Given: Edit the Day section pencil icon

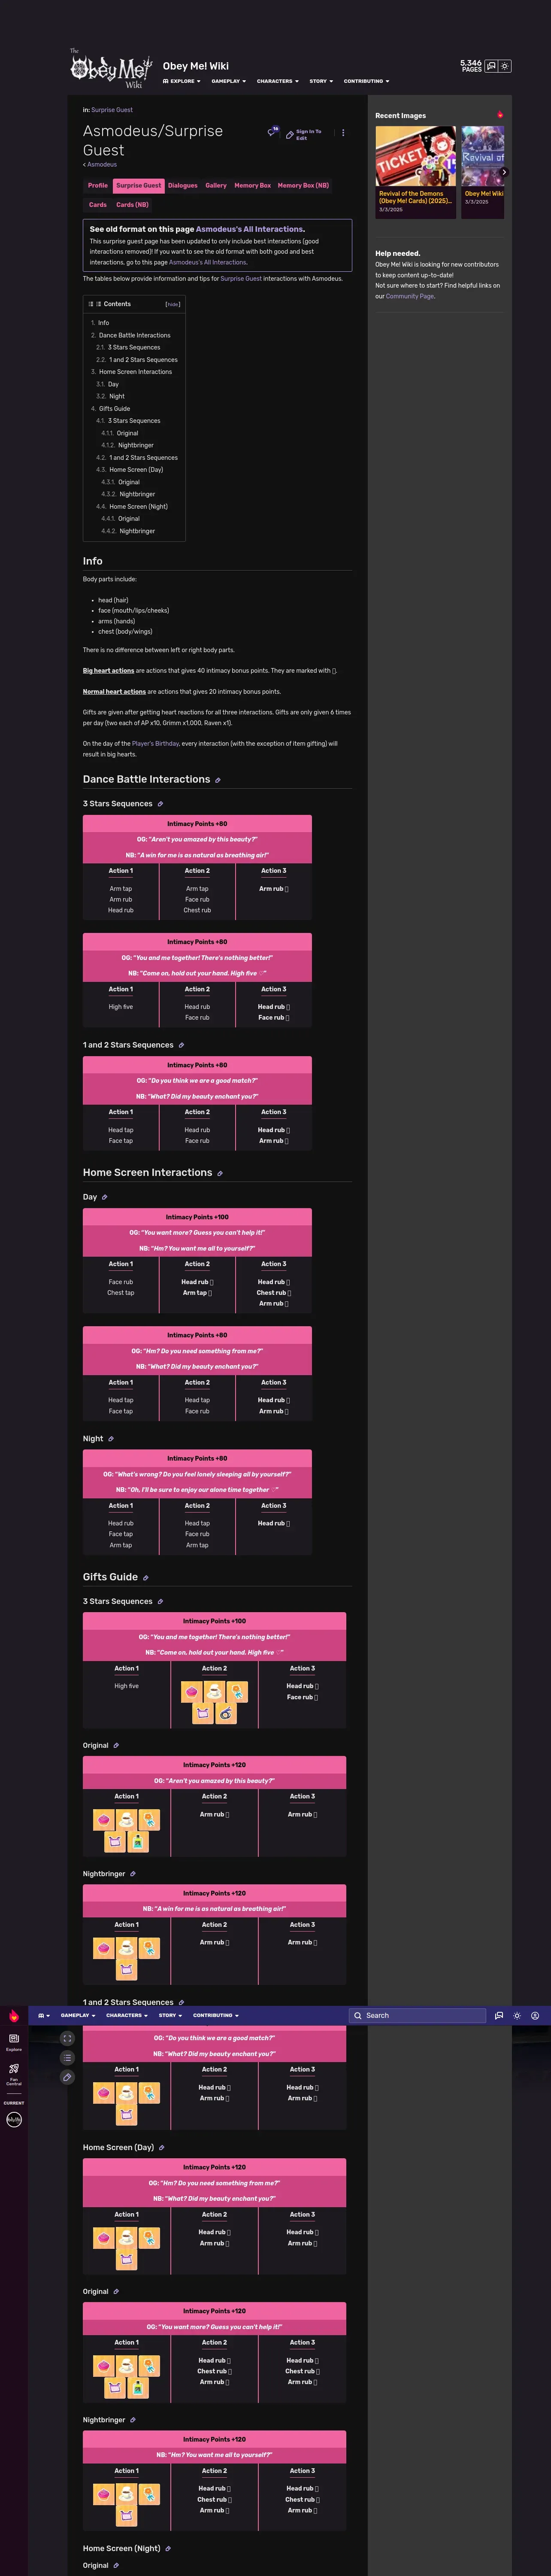Looking at the screenshot, I should click(x=104, y=1197).
